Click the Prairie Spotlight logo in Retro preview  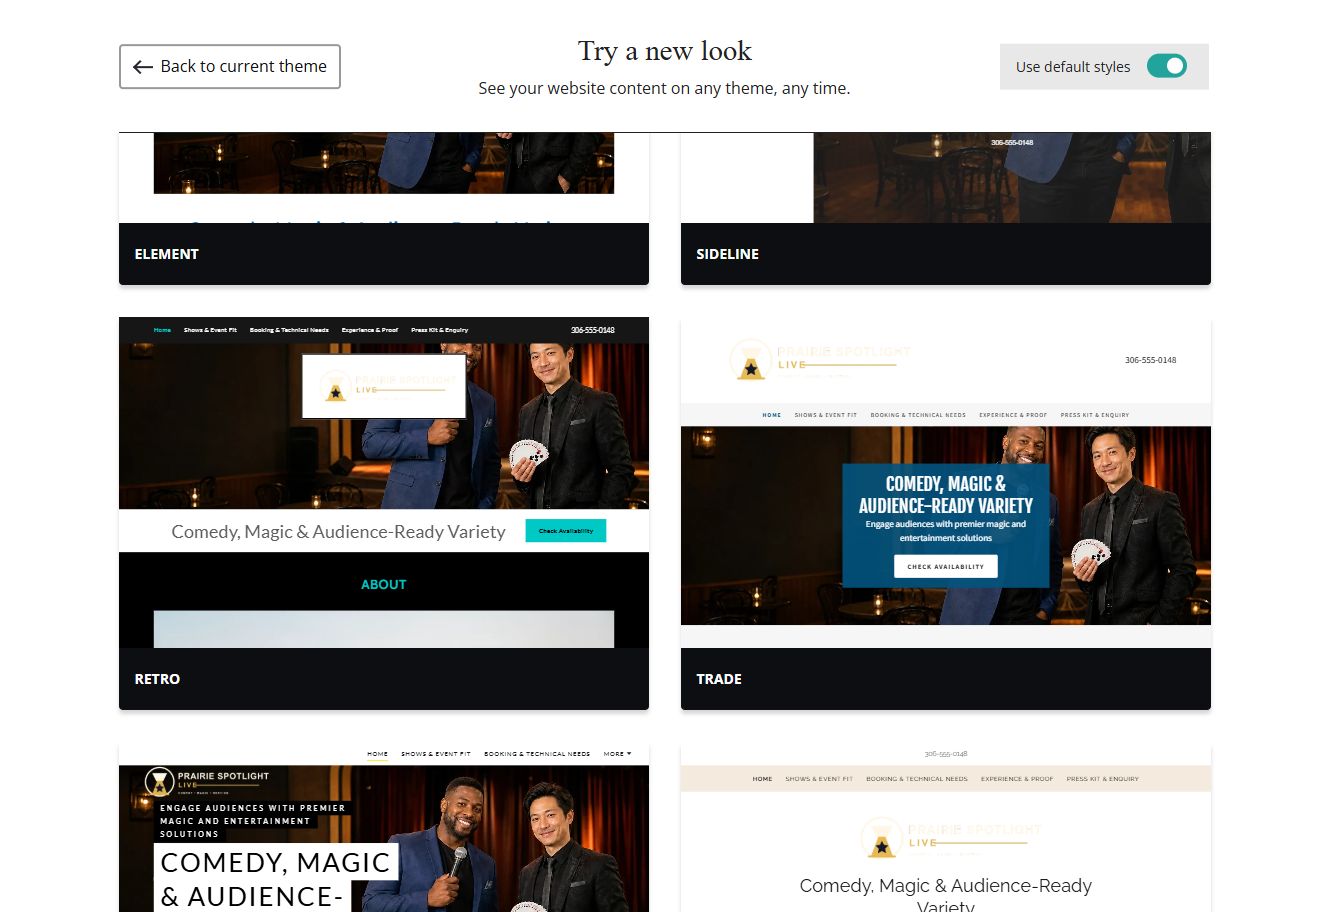point(384,386)
